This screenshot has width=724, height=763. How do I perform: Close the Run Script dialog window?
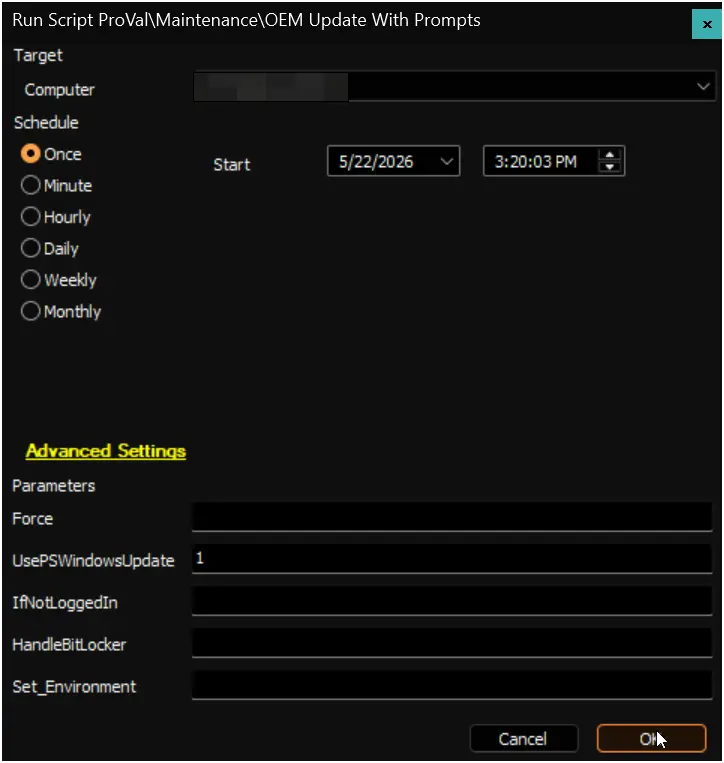[706, 24]
